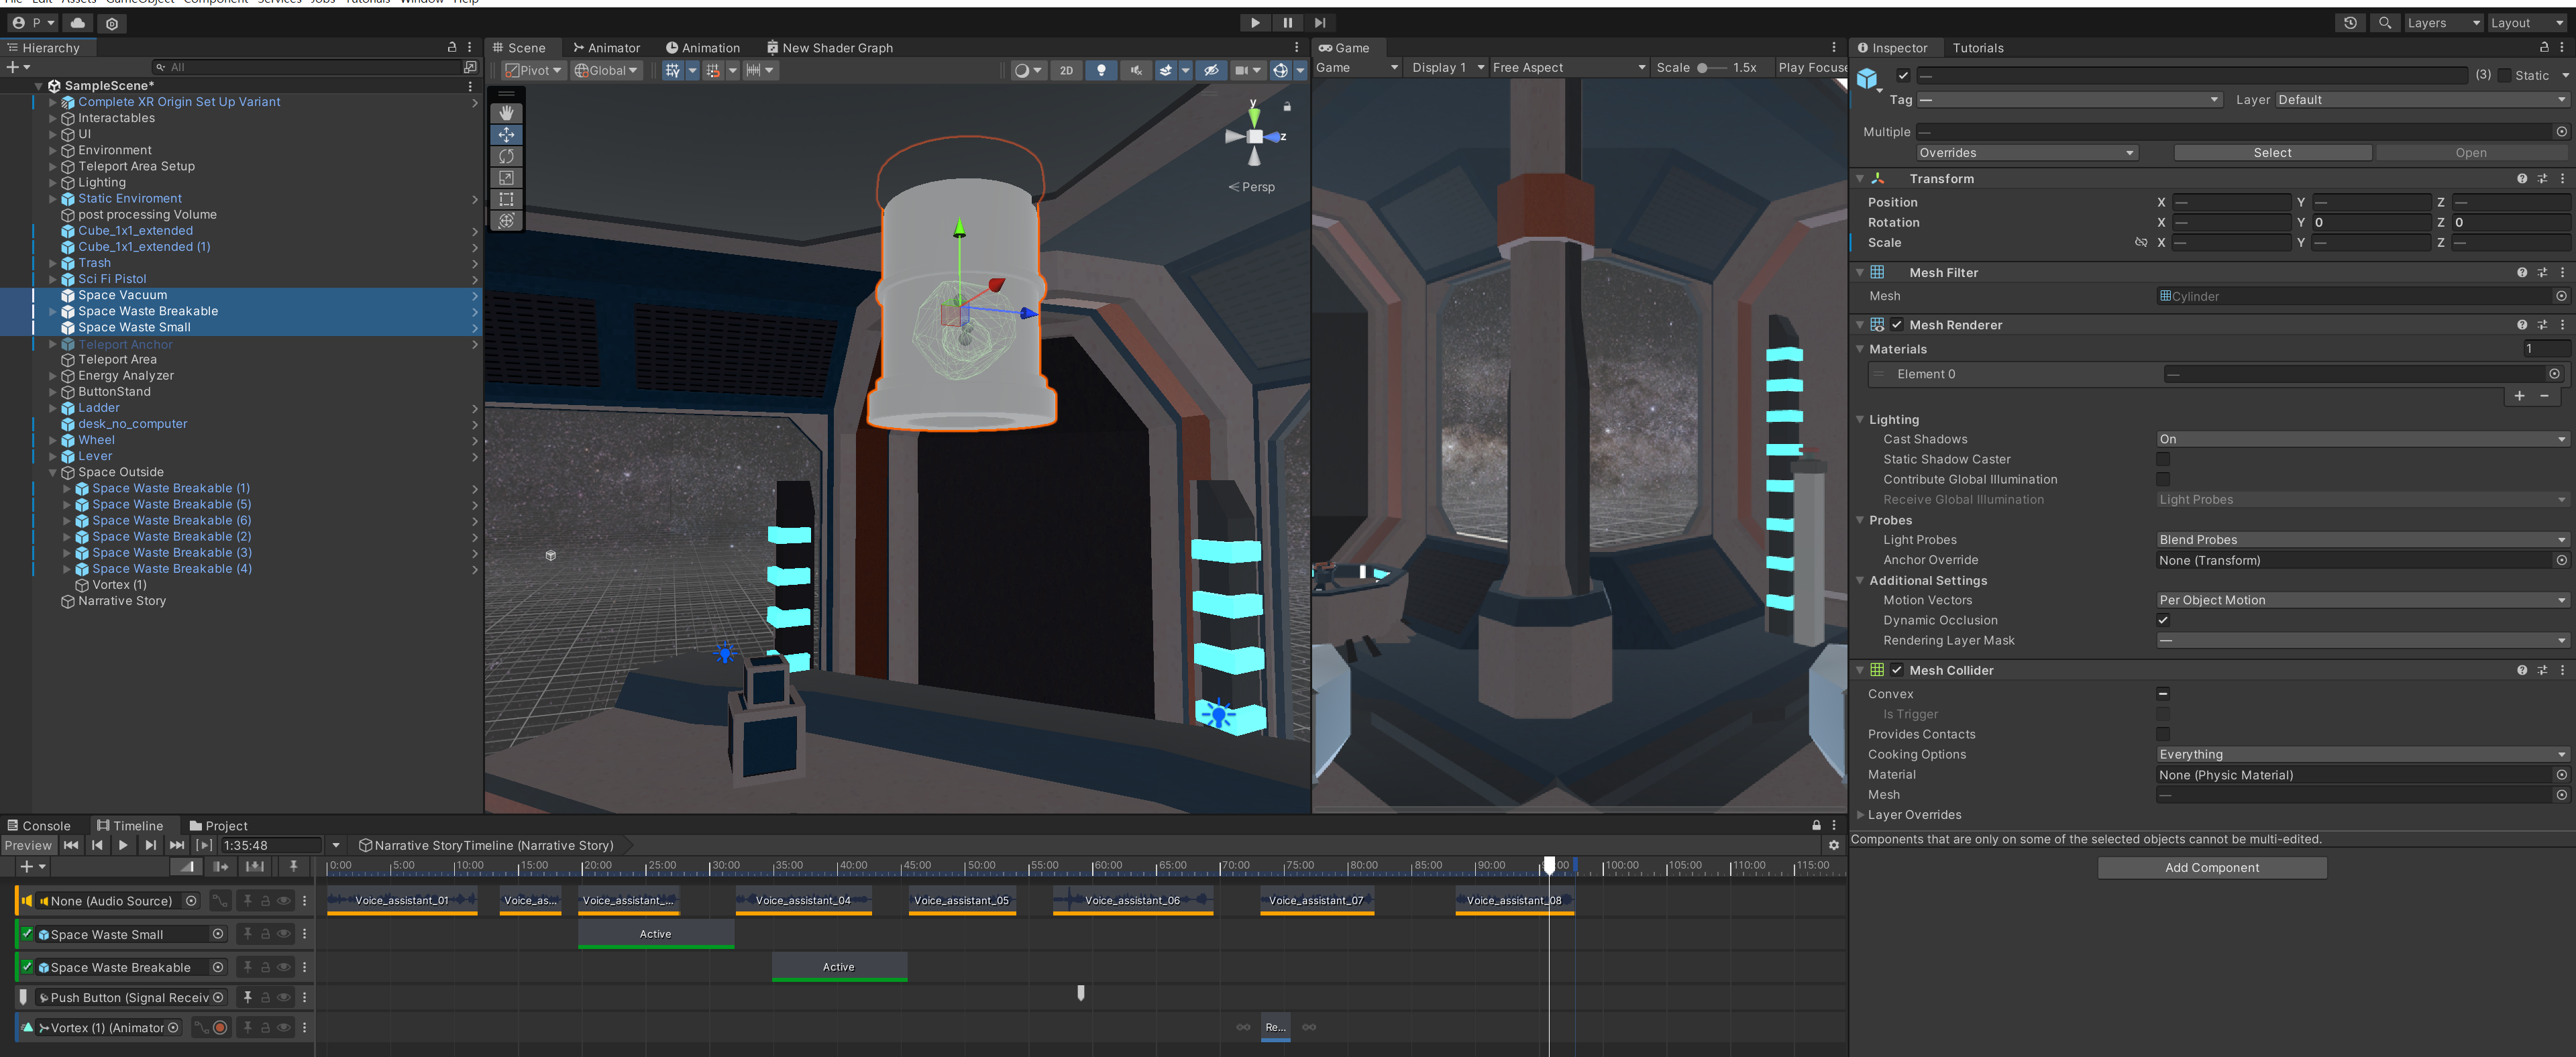
Task: Switch to the Animator tab
Action: tap(606, 47)
